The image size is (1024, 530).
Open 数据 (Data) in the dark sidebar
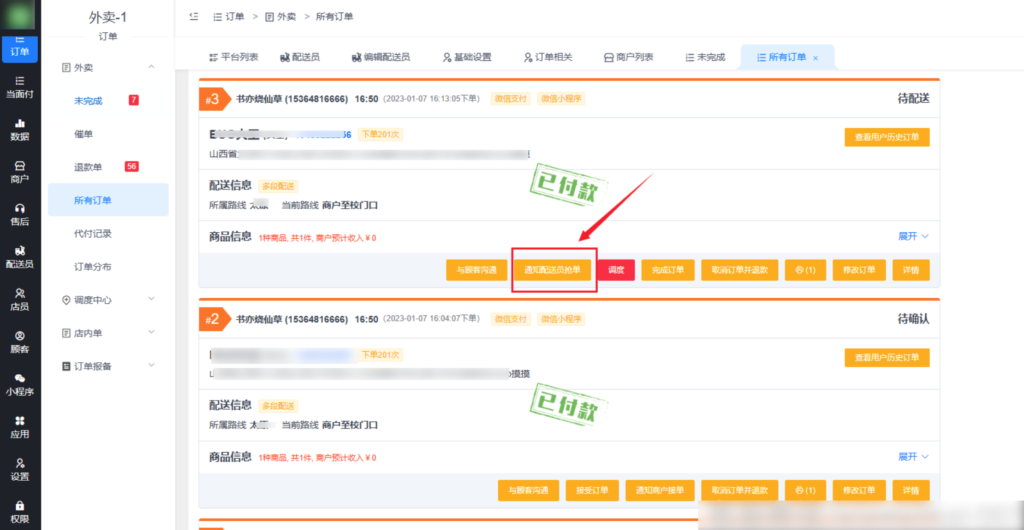(x=19, y=129)
